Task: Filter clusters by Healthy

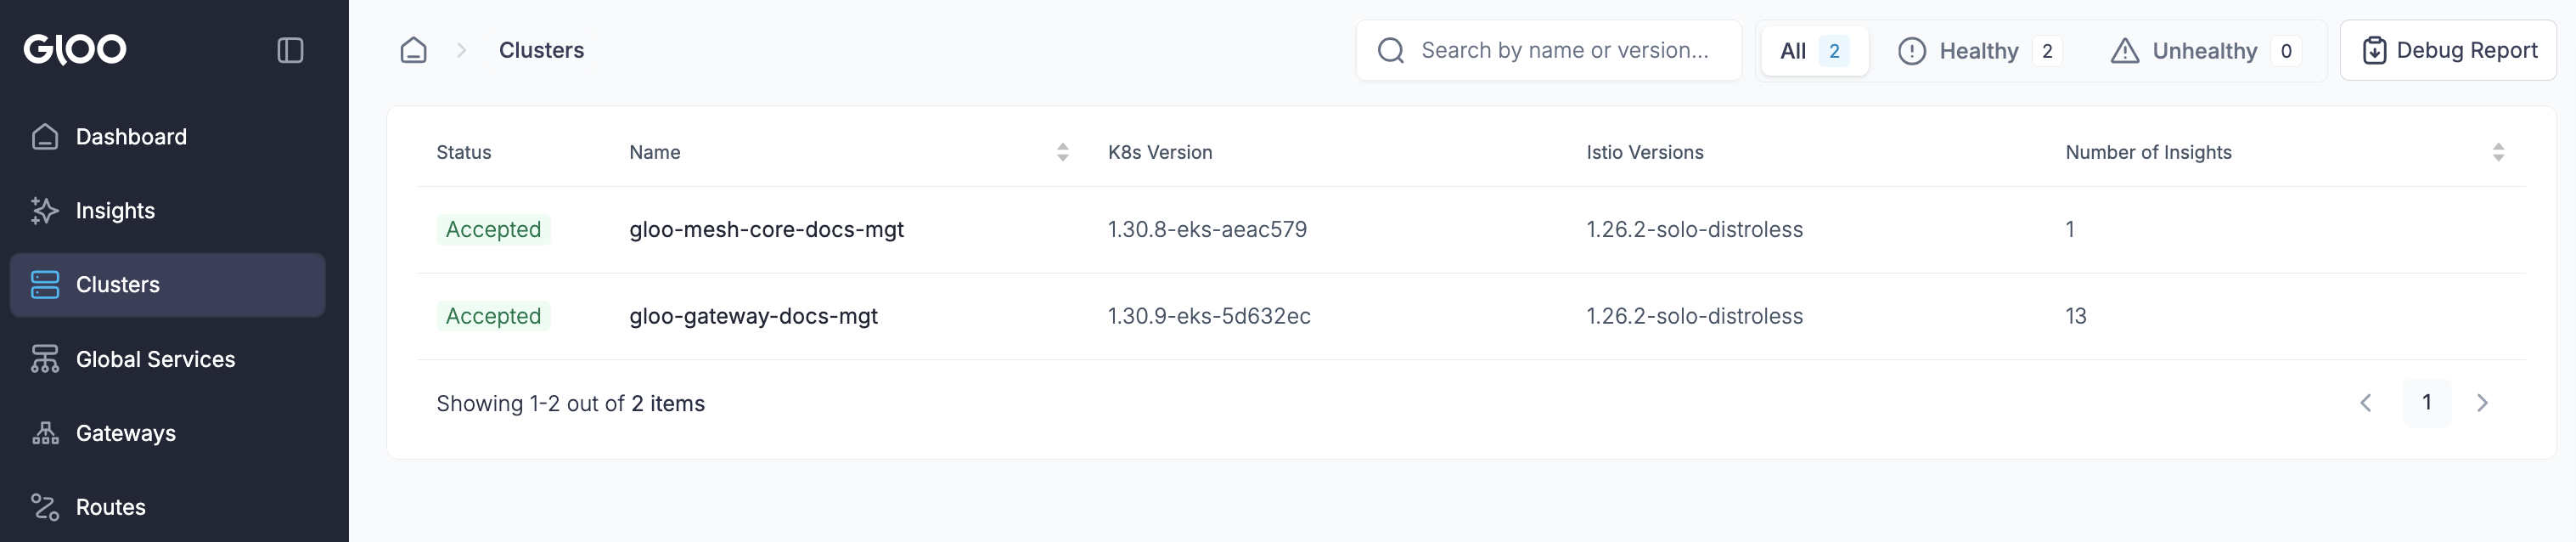Action: (x=1980, y=51)
